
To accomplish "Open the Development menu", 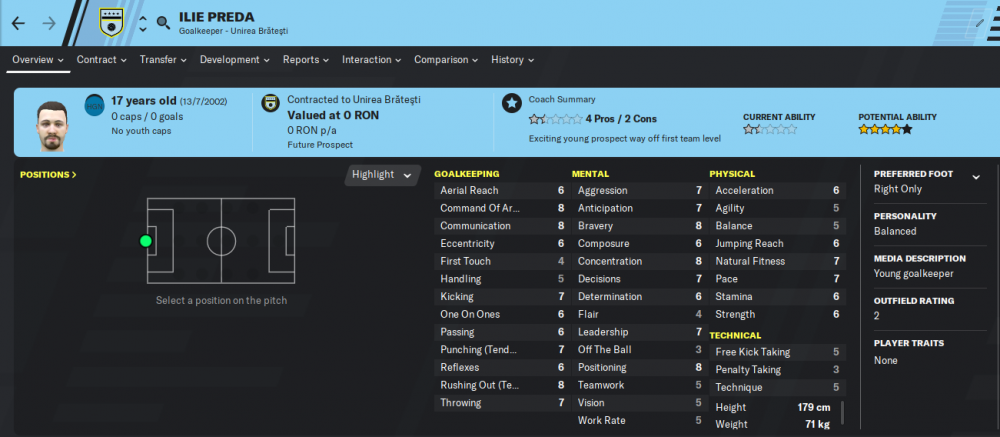I will click(x=233, y=59).
